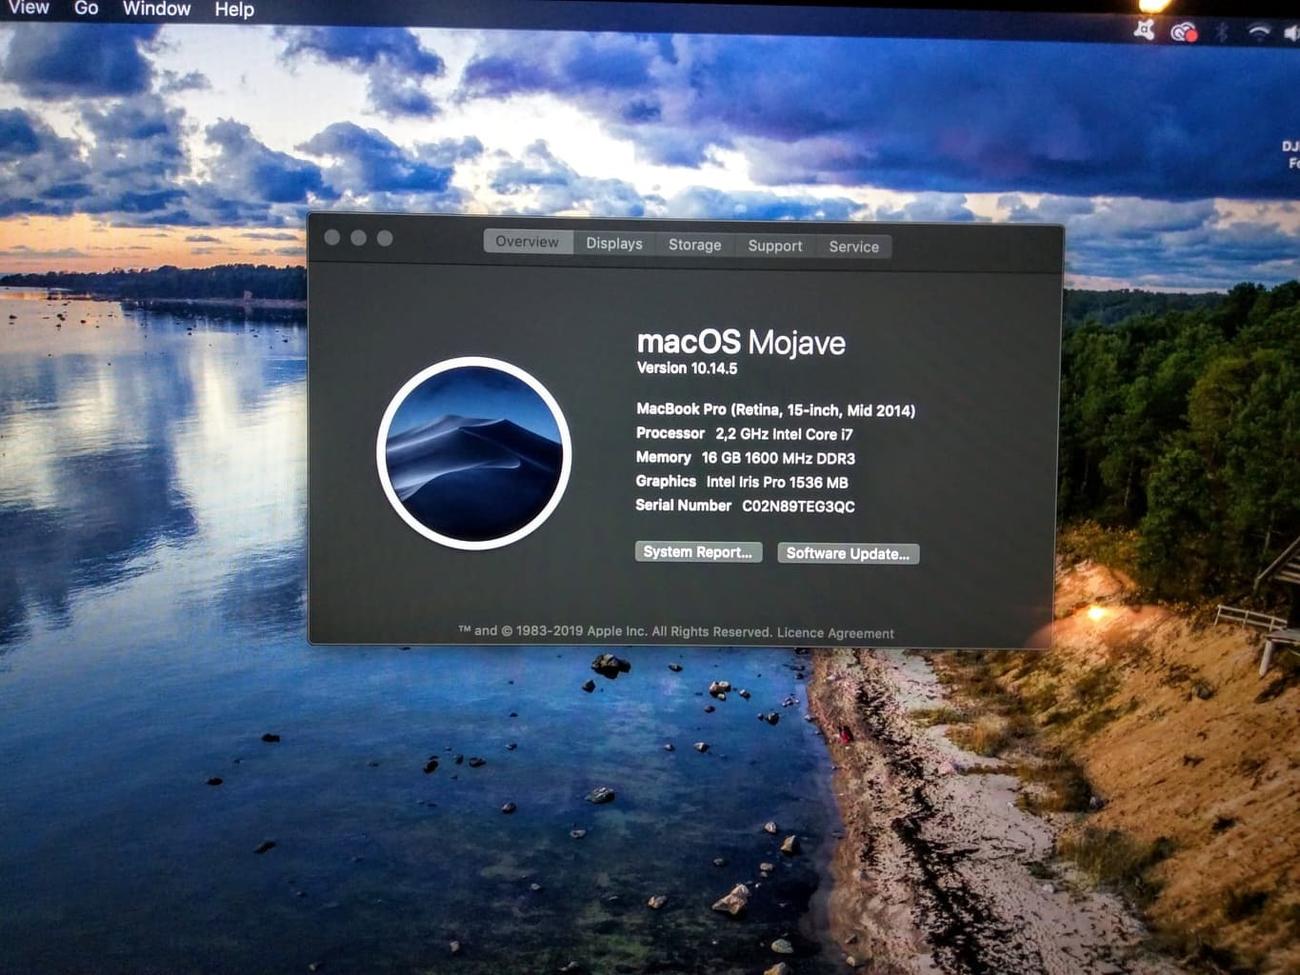The height and width of the screenshot is (975, 1300).
Task: Open the Creative Cloud menu bar icon
Action: coord(1184,32)
